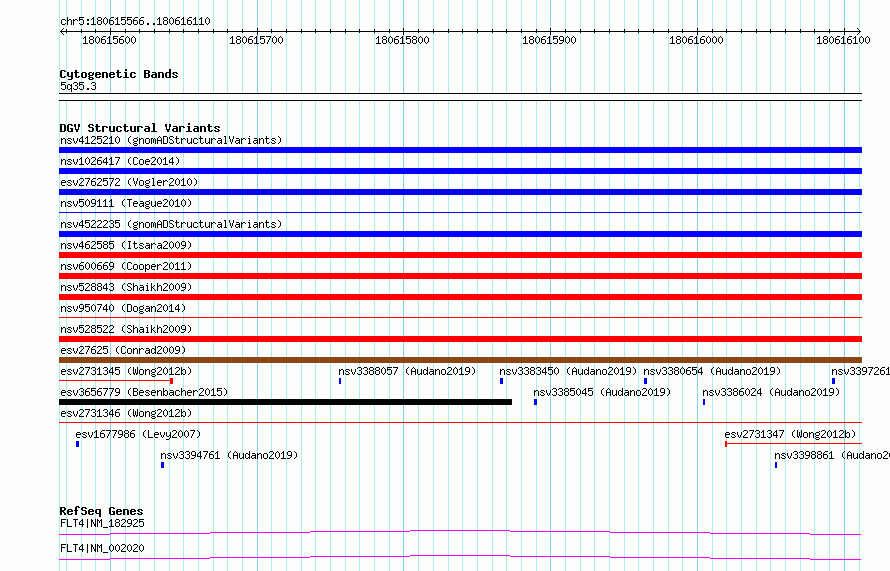Select the nsv1026417 (Coe2014) variant label
The height and width of the screenshot is (571, 890).
120,161
